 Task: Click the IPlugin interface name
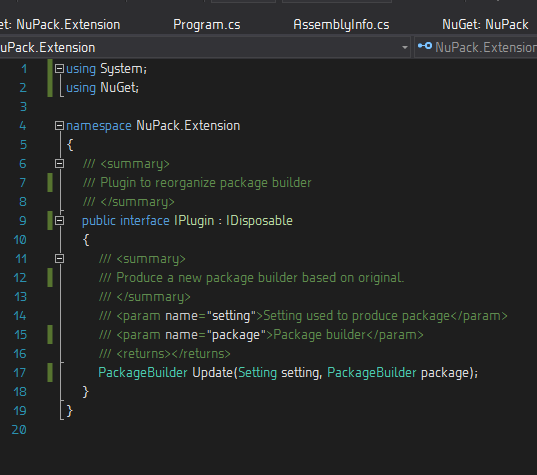tap(194, 221)
